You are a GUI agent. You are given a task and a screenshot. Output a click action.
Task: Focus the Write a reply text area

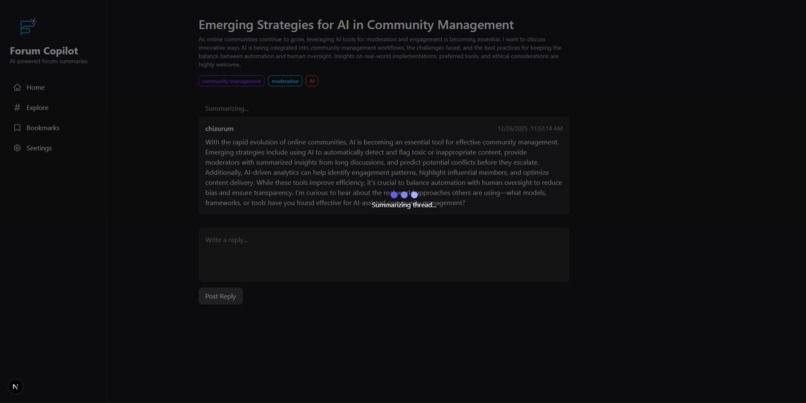tap(384, 255)
